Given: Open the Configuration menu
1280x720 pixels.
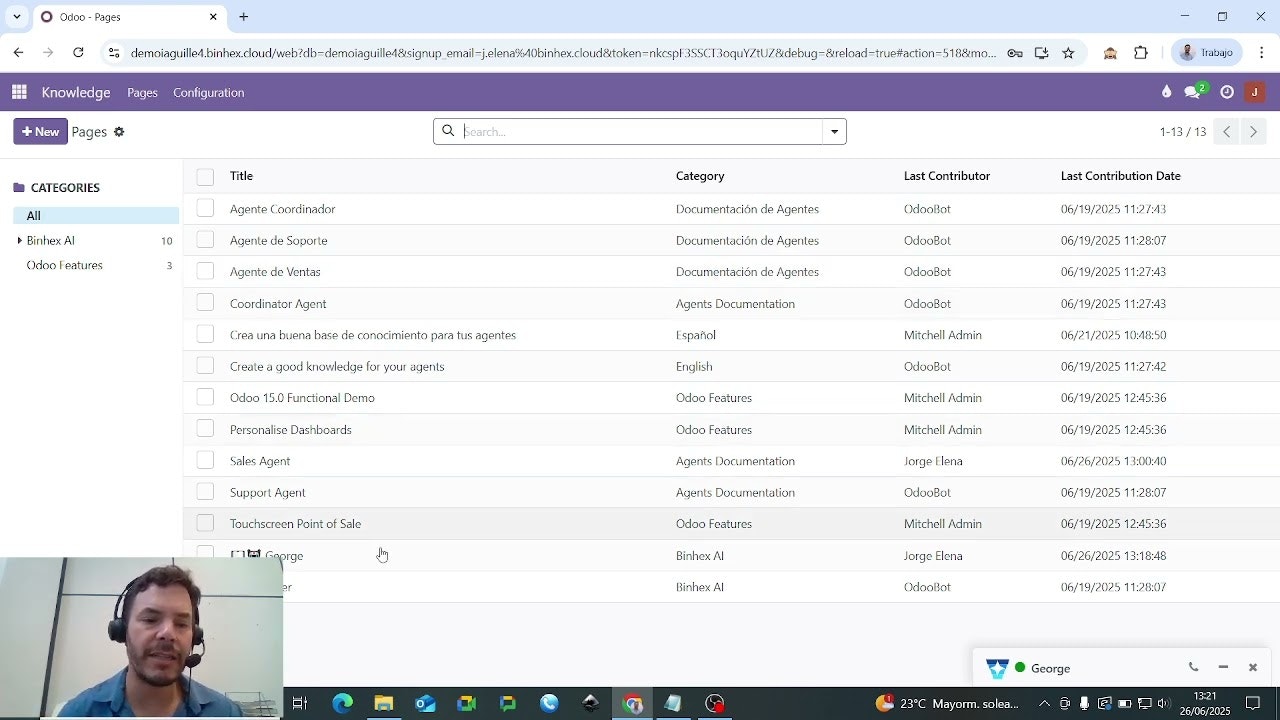Looking at the screenshot, I should pyautogui.click(x=208, y=92).
